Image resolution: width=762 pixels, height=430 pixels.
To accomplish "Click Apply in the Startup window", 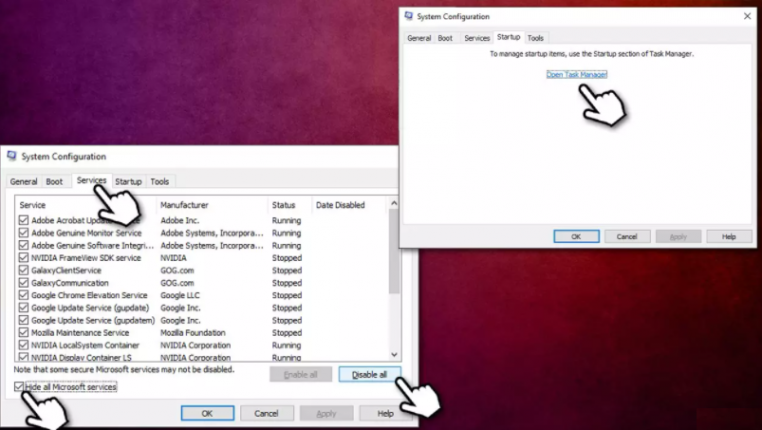I will 678,237.
